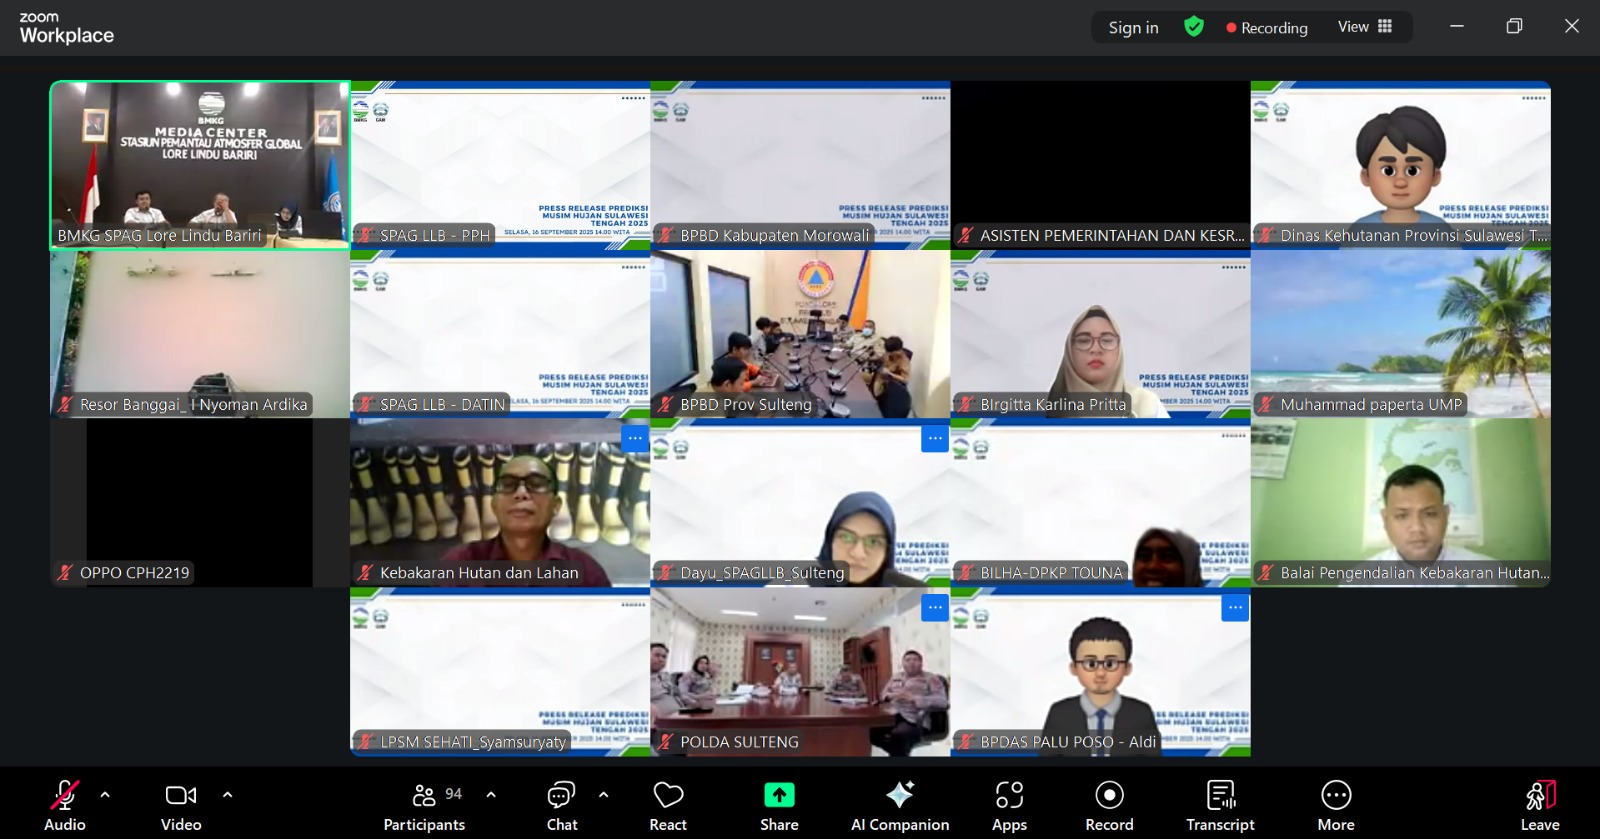The width and height of the screenshot is (1600, 839).
Task: Expand video settings arrow next to Video
Action: click(x=227, y=795)
